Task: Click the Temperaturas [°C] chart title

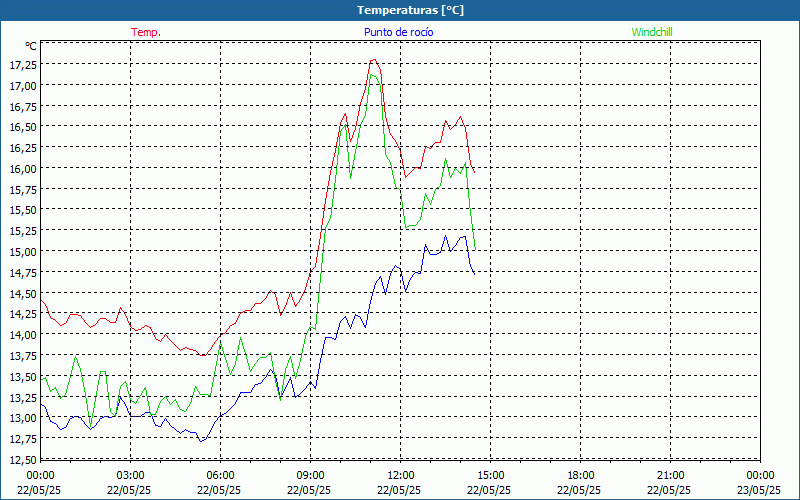Action: point(410,10)
